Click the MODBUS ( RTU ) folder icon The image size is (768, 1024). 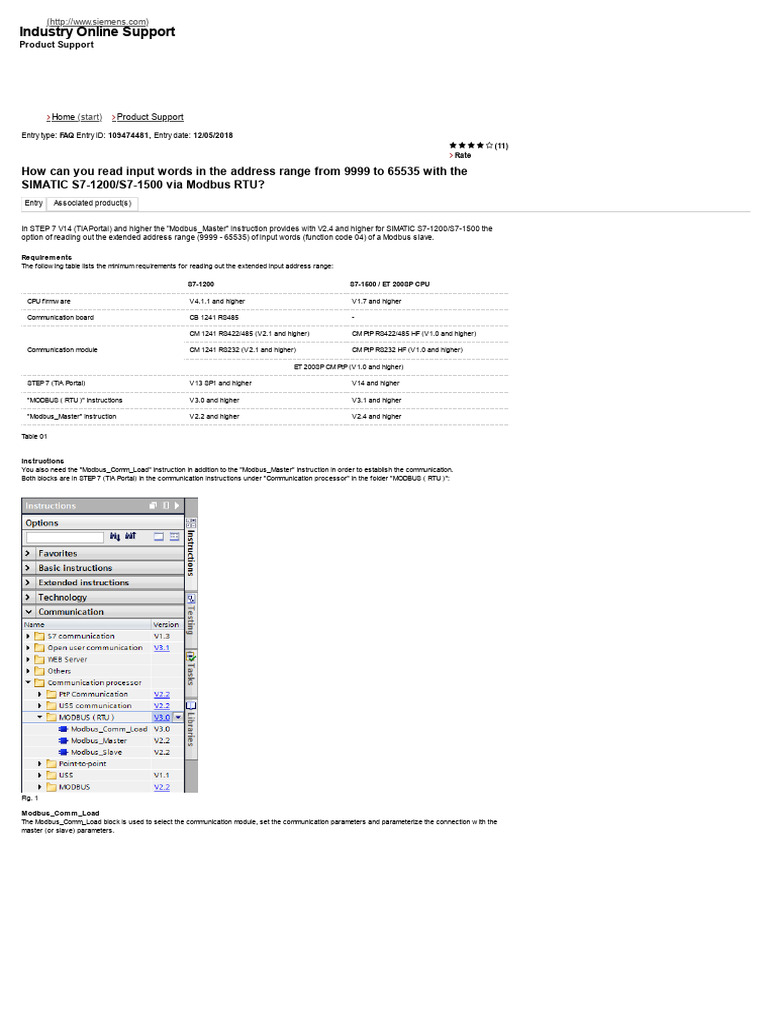pyautogui.click(x=51, y=717)
